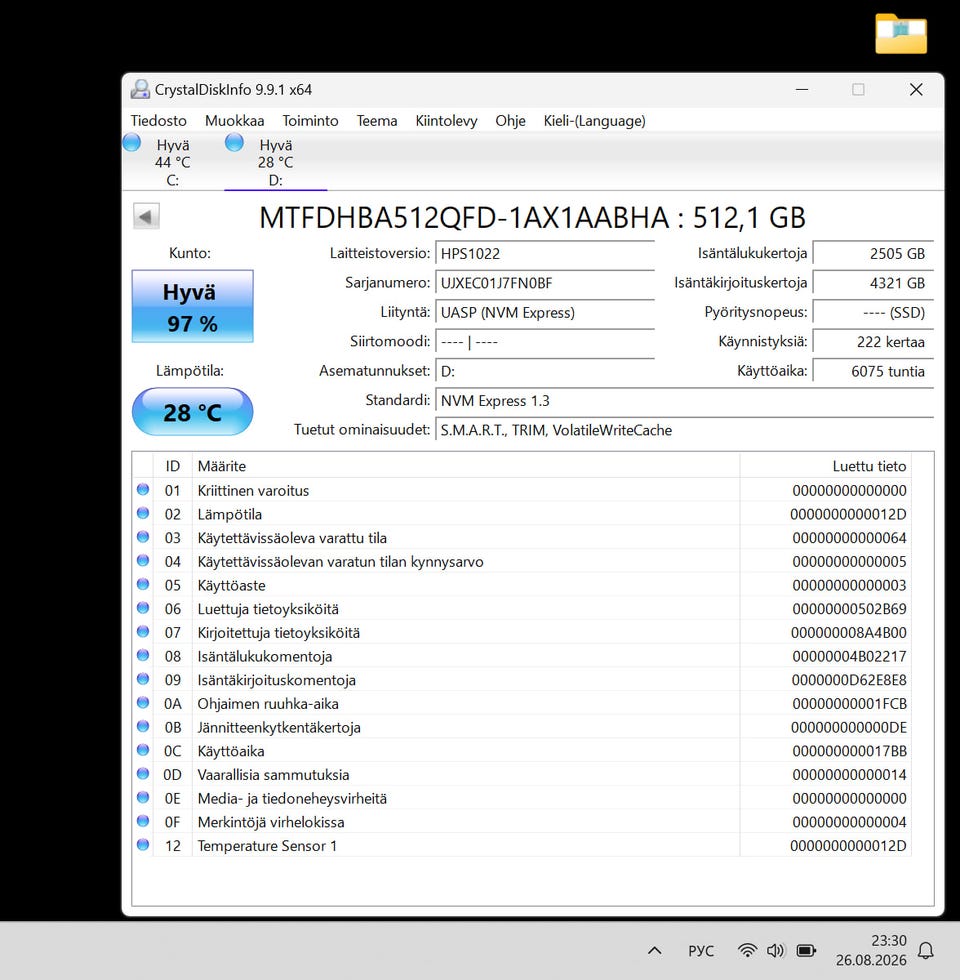960x980 pixels.
Task: Select the C: drive tab at 44 °C
Action: 172,162
